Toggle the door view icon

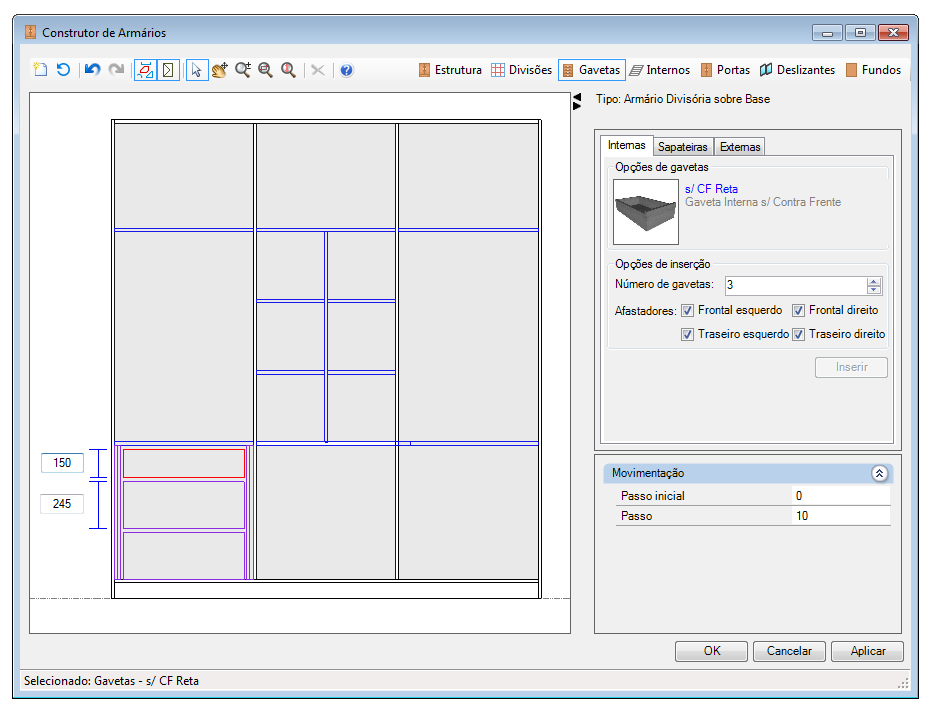pyautogui.click(x=168, y=70)
